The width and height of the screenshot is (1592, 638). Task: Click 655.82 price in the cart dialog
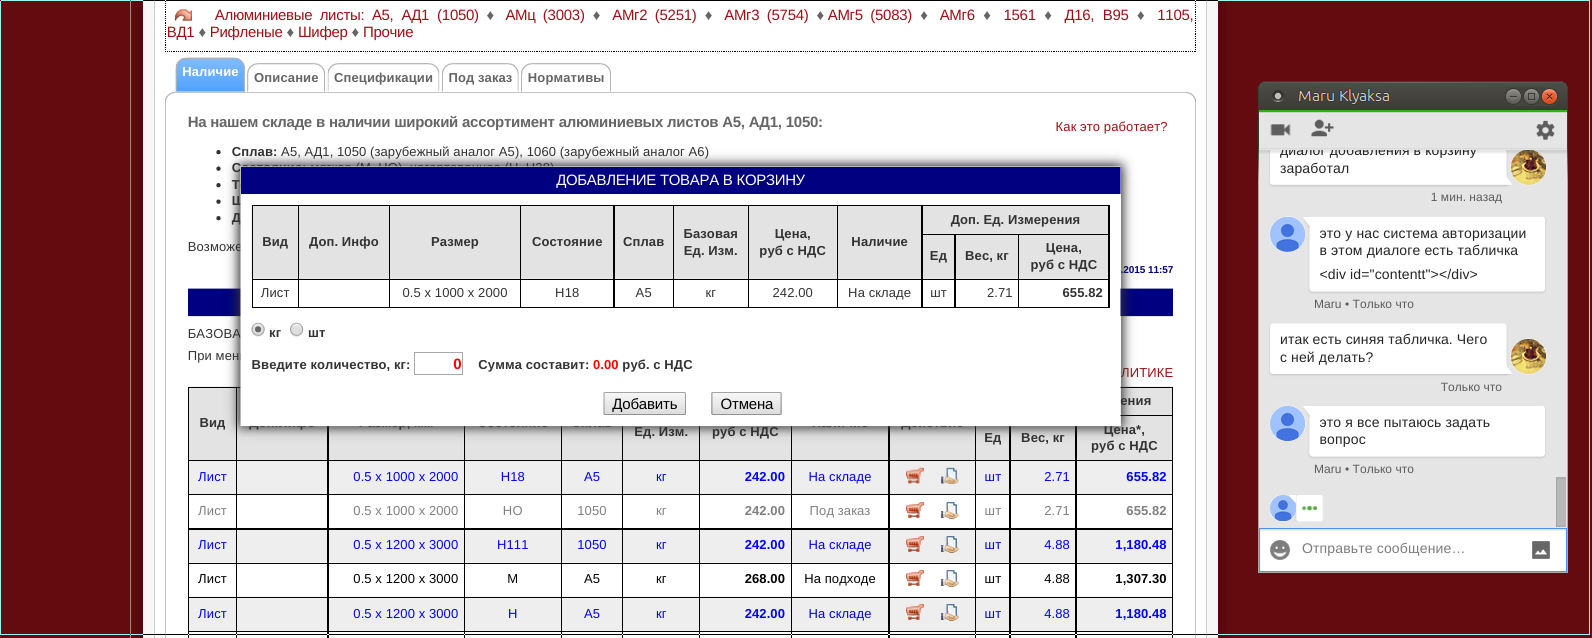[1080, 293]
